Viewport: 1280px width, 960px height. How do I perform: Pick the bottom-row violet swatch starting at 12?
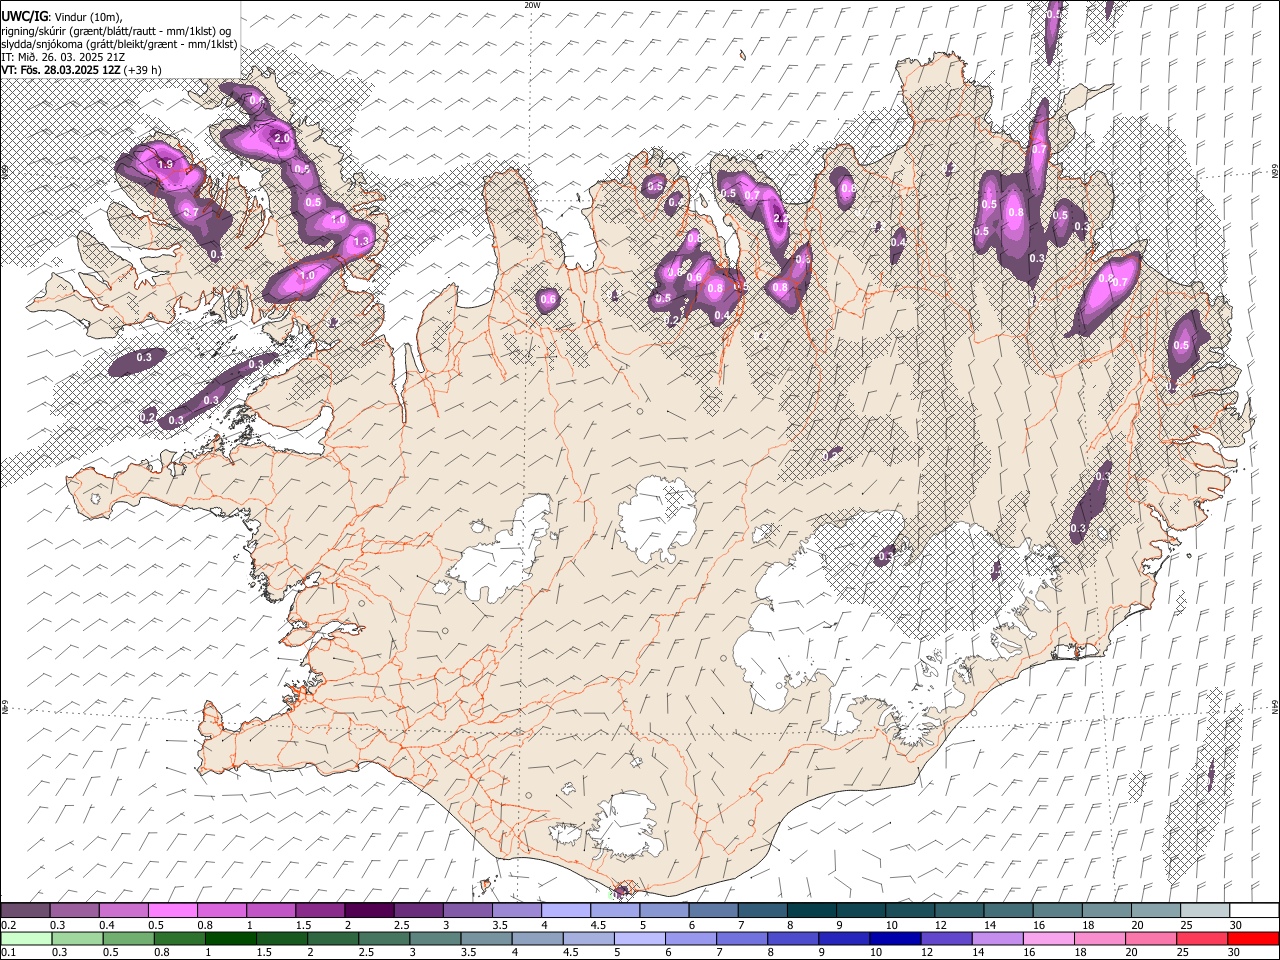[x=945, y=938]
